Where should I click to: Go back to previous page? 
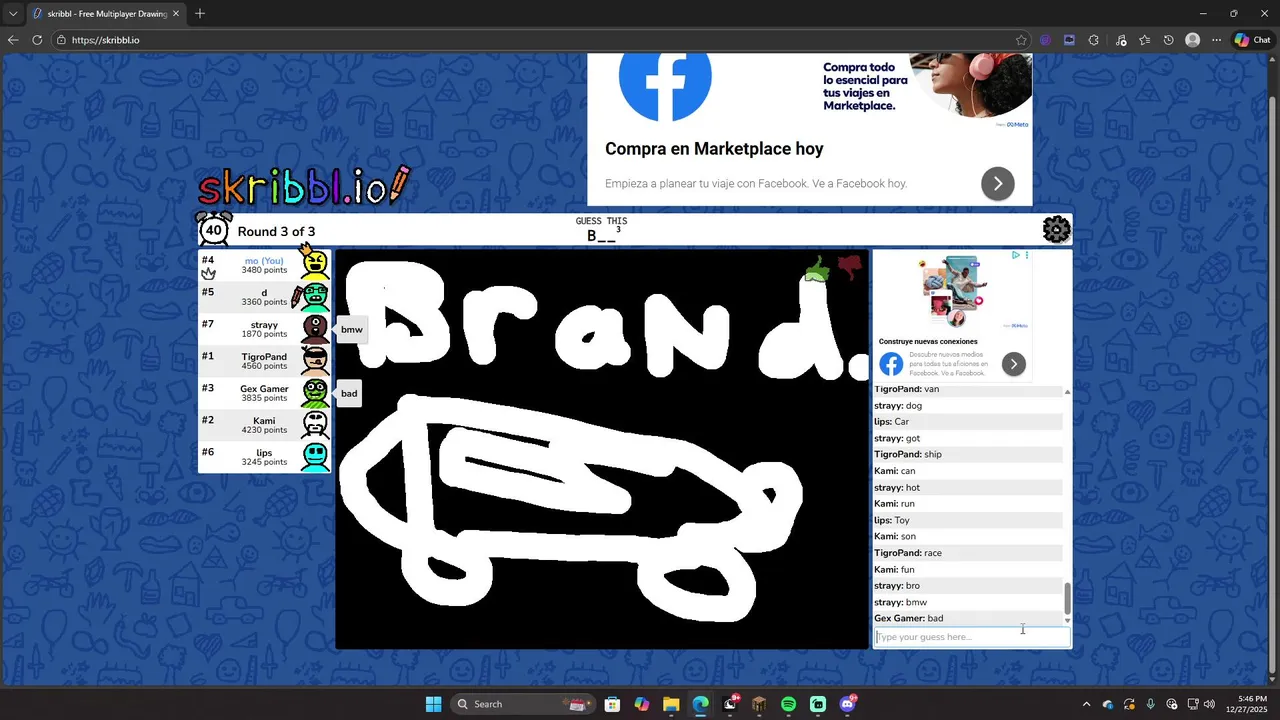(x=13, y=40)
